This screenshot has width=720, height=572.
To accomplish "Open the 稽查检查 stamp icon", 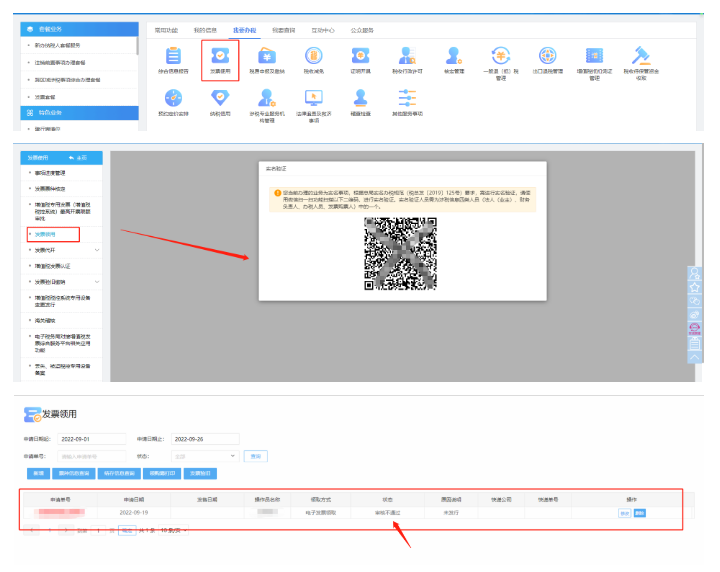I will (x=360, y=98).
